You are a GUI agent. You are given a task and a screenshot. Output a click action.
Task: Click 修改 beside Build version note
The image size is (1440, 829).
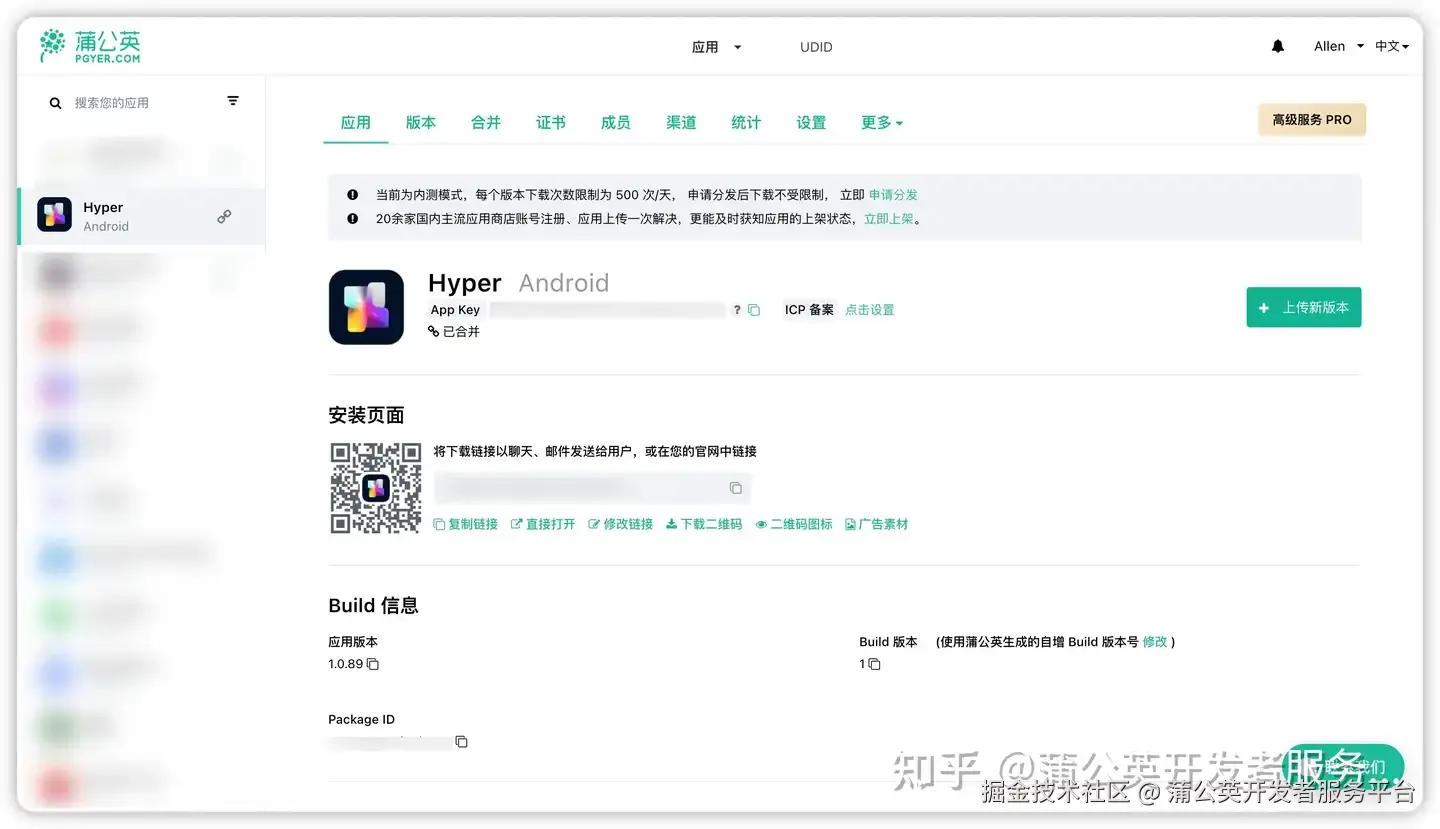1155,642
